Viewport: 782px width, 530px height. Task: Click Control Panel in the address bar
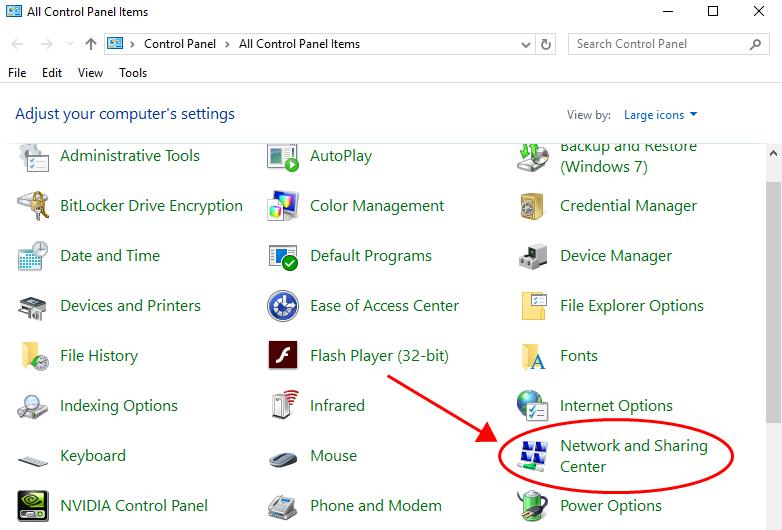[x=180, y=44]
